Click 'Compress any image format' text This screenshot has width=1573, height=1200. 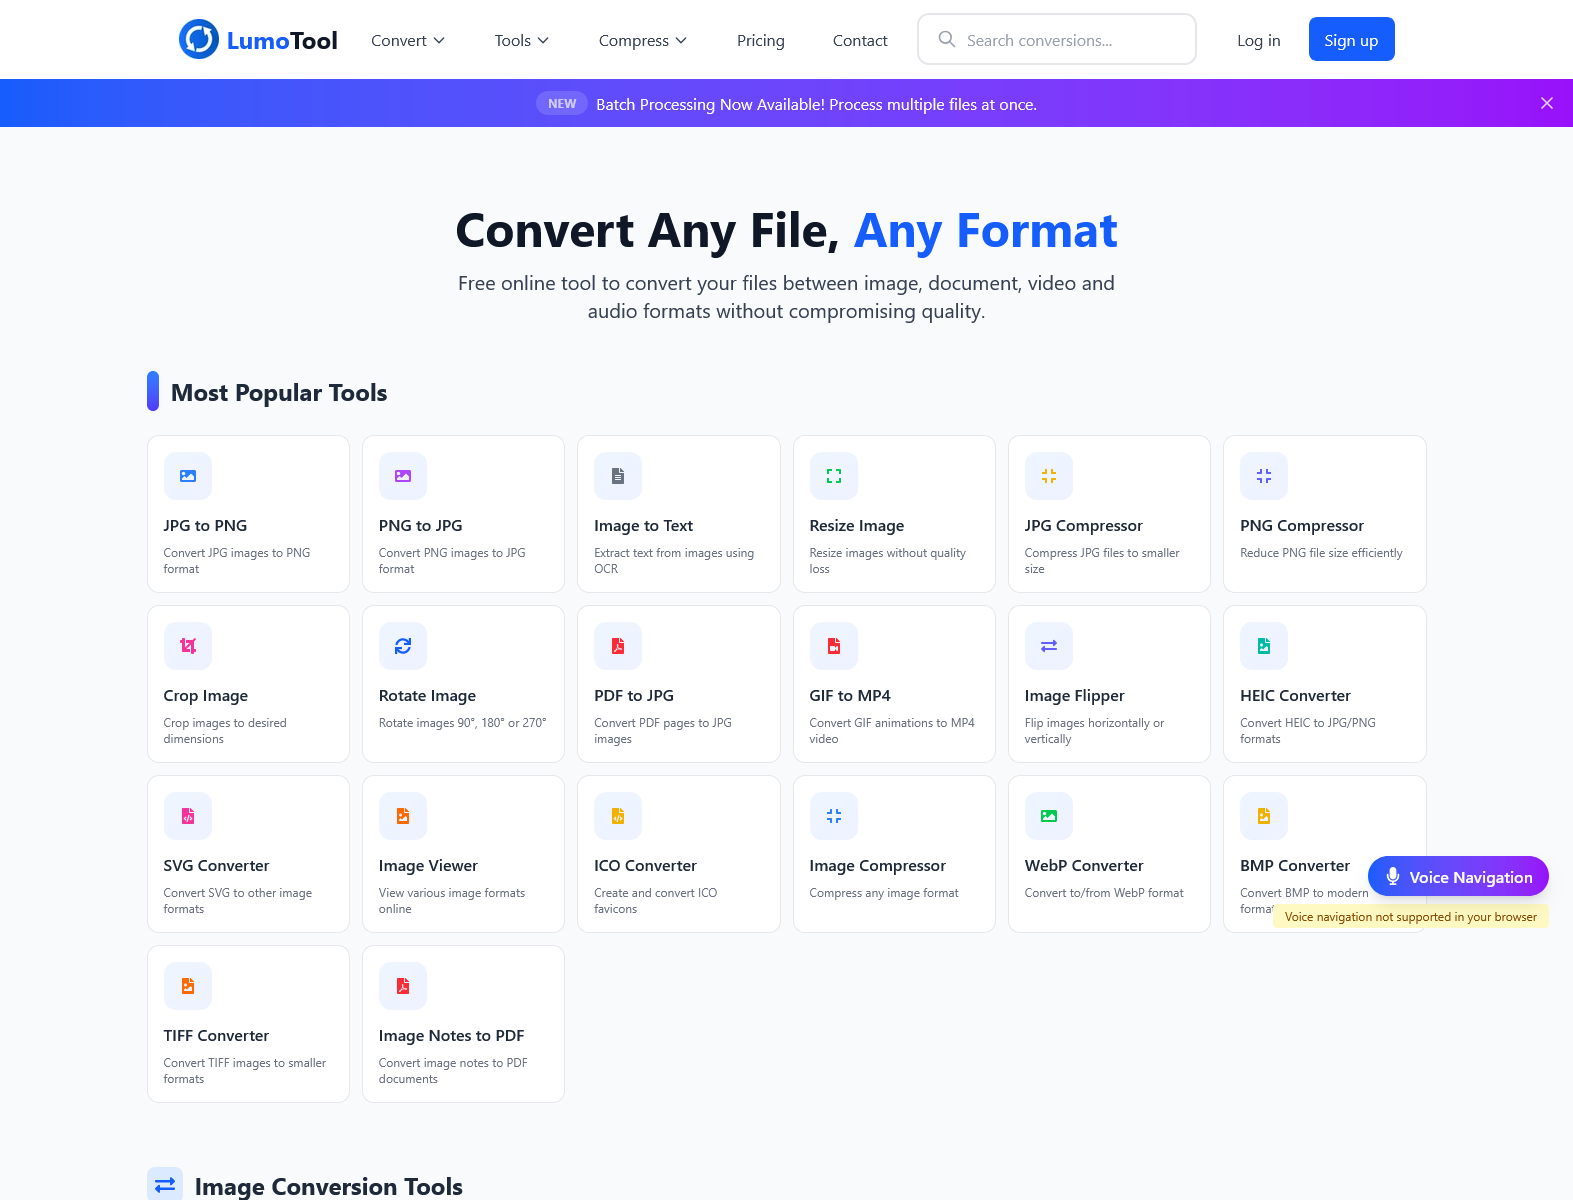click(x=884, y=893)
